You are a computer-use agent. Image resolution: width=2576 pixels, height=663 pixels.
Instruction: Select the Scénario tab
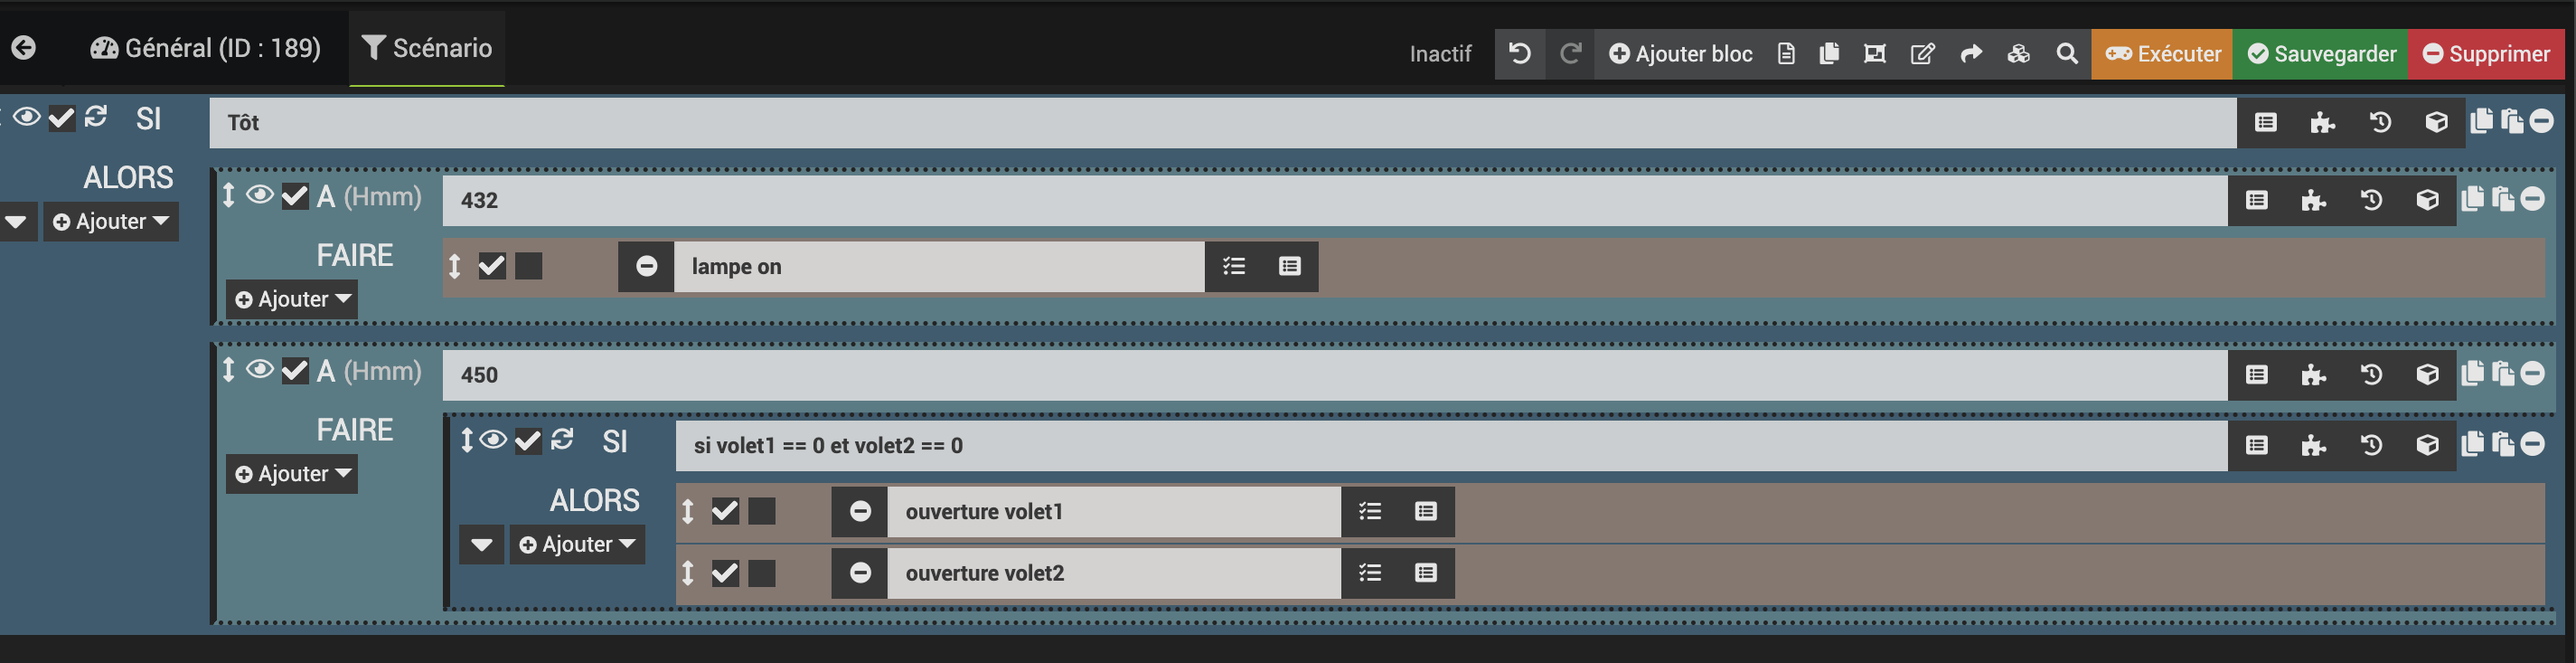pyautogui.click(x=427, y=48)
